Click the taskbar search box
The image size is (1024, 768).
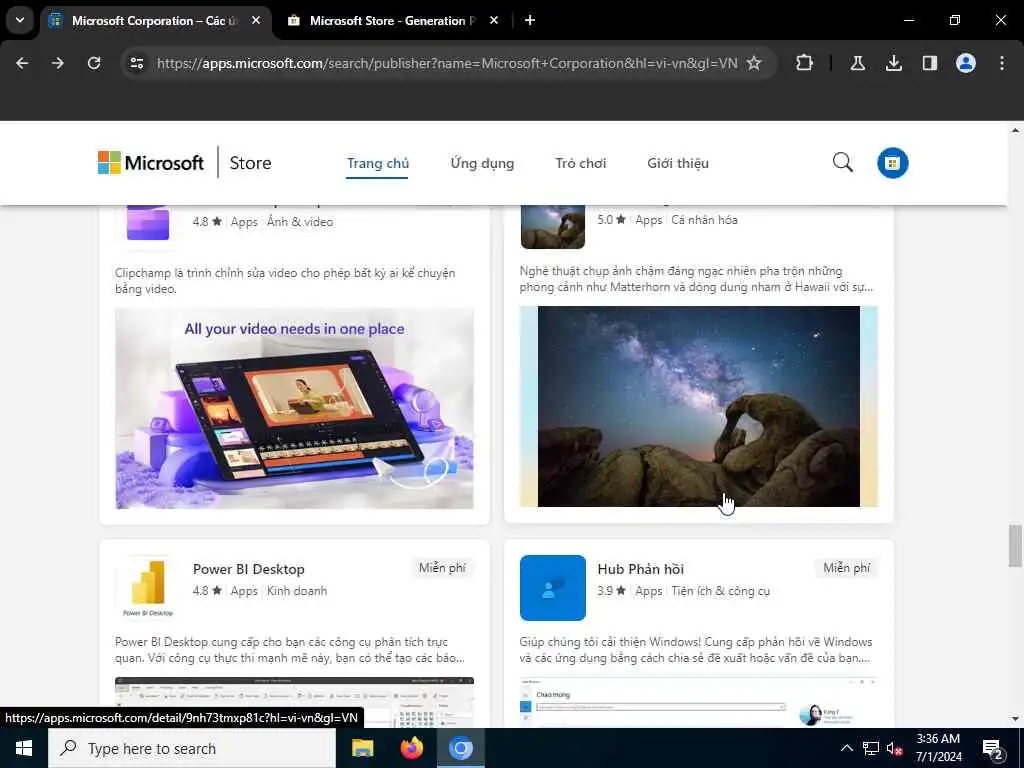[x=192, y=748]
